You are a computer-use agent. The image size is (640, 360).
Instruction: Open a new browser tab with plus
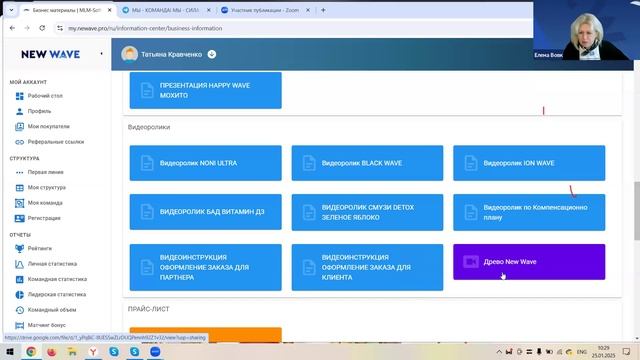(x=323, y=10)
